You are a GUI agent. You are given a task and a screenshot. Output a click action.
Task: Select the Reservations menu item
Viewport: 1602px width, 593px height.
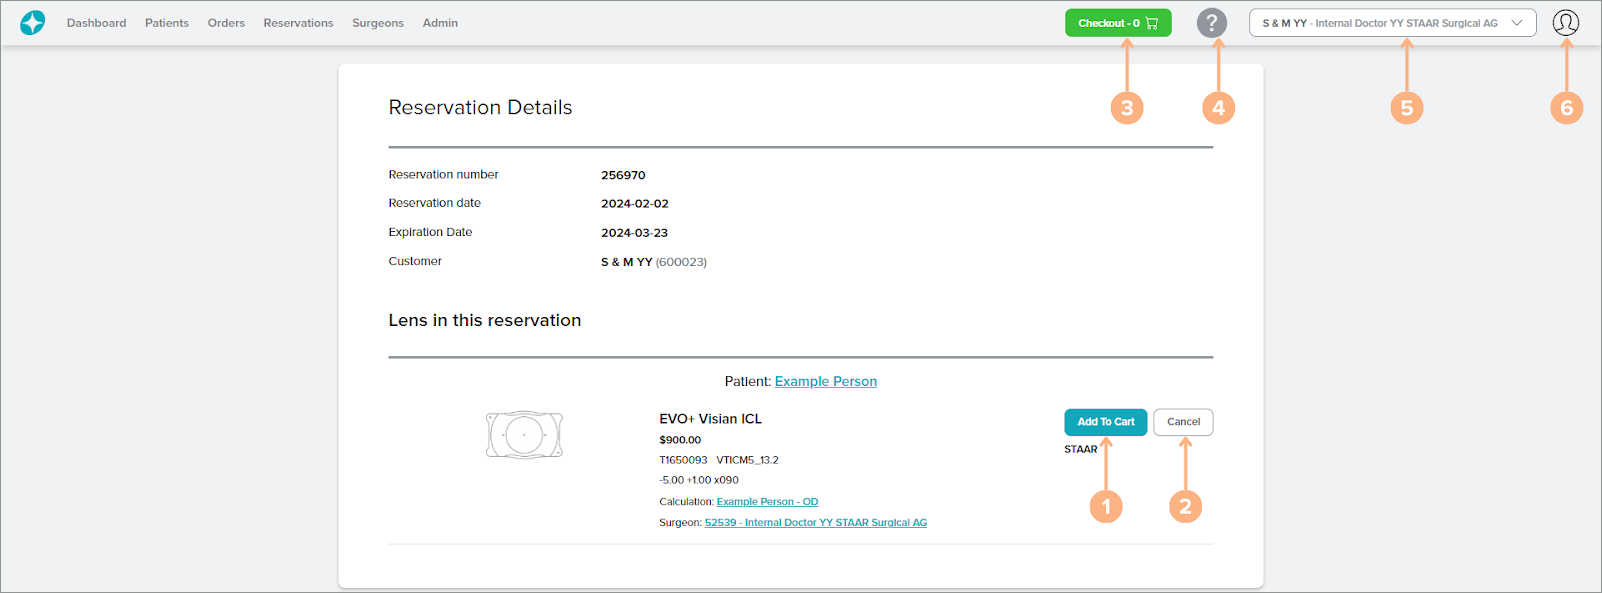pos(298,23)
